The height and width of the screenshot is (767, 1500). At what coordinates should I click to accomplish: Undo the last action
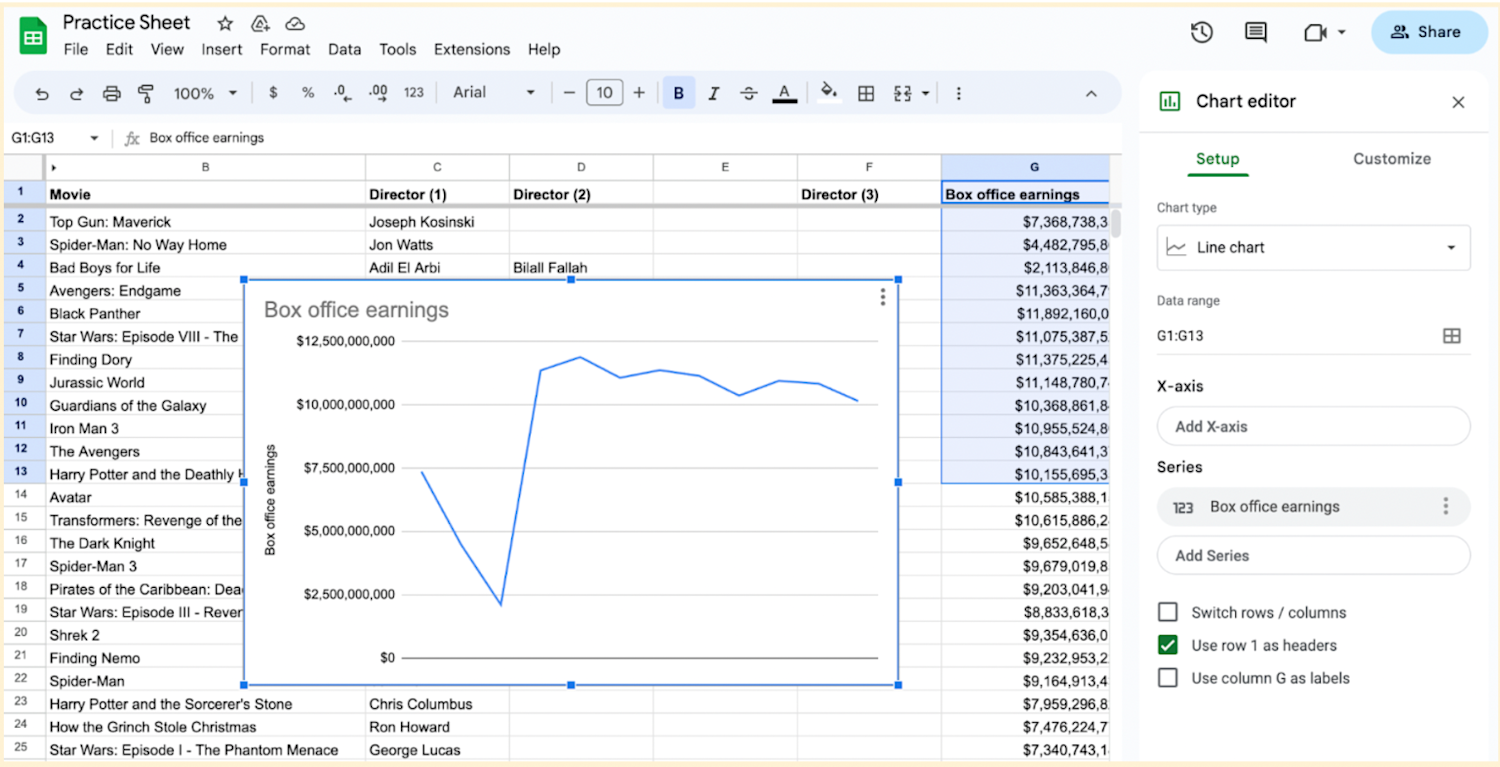click(42, 93)
